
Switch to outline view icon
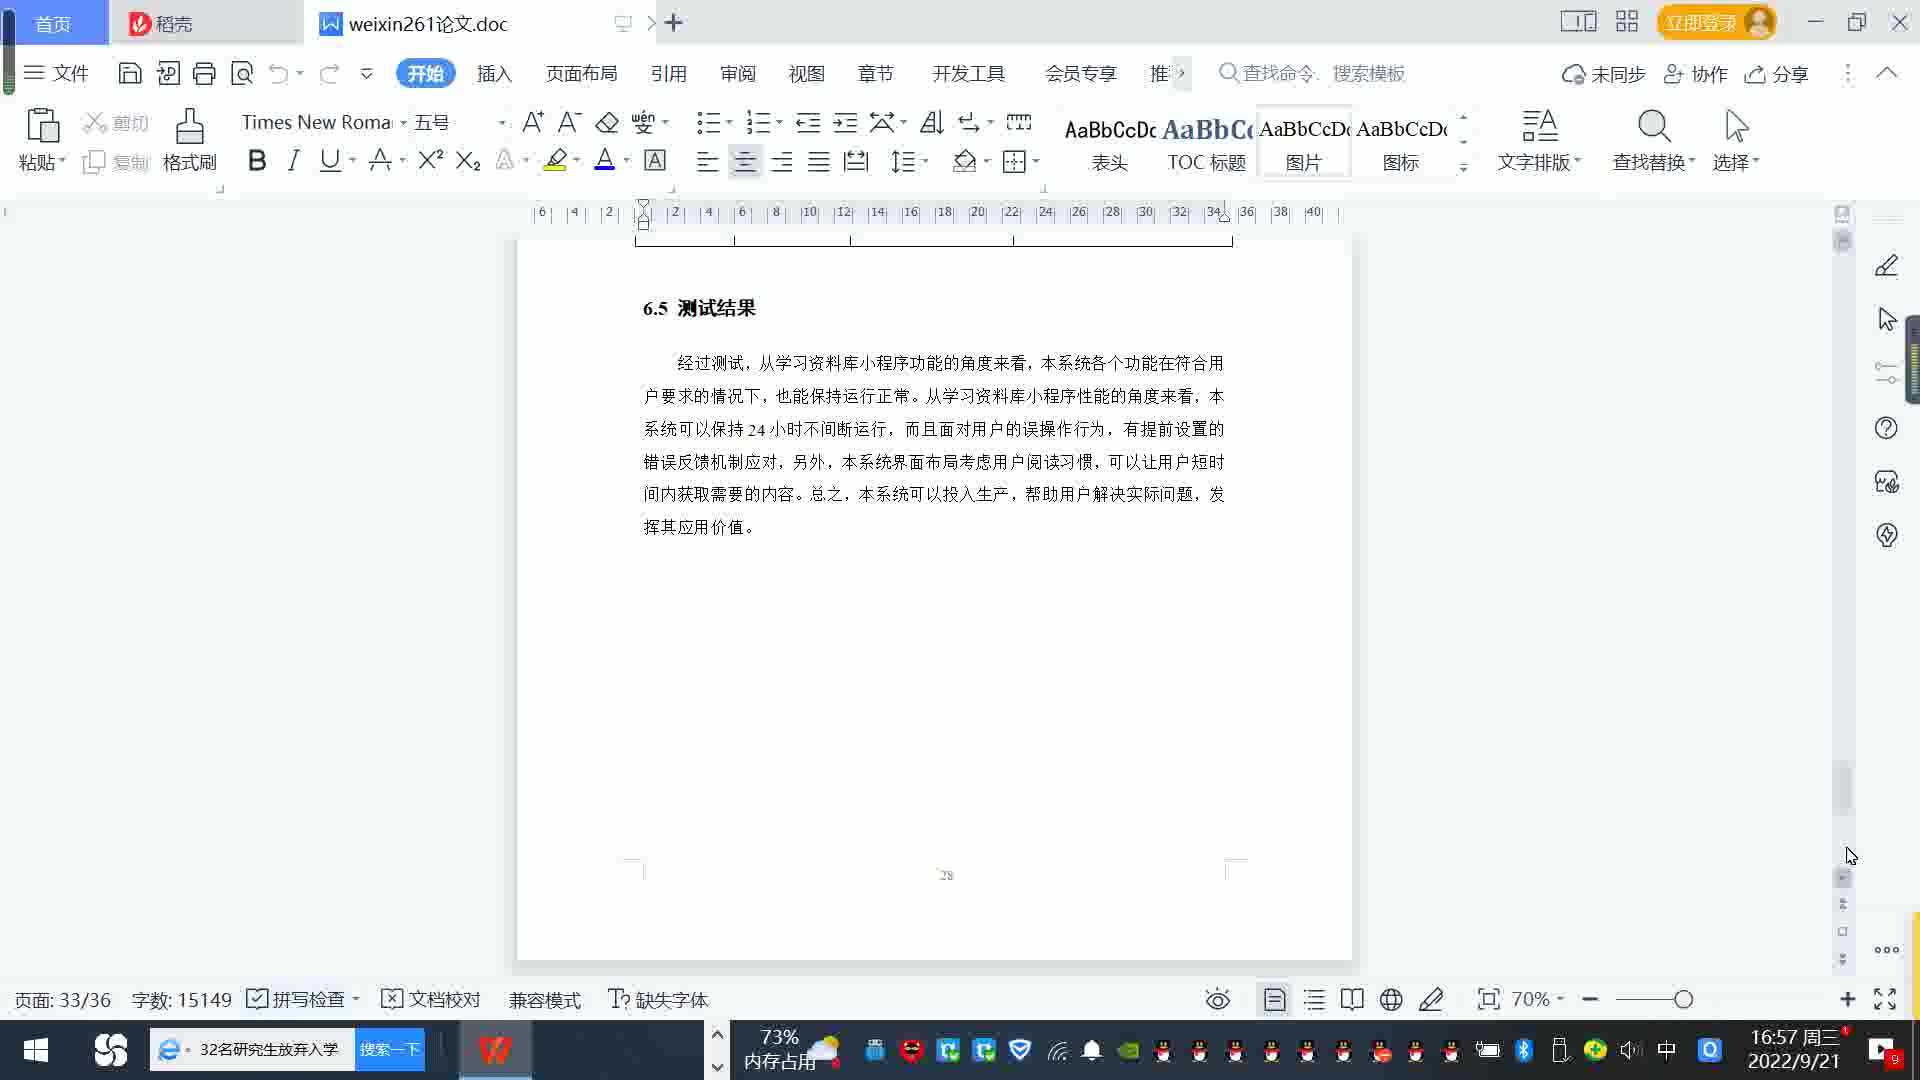click(1314, 999)
